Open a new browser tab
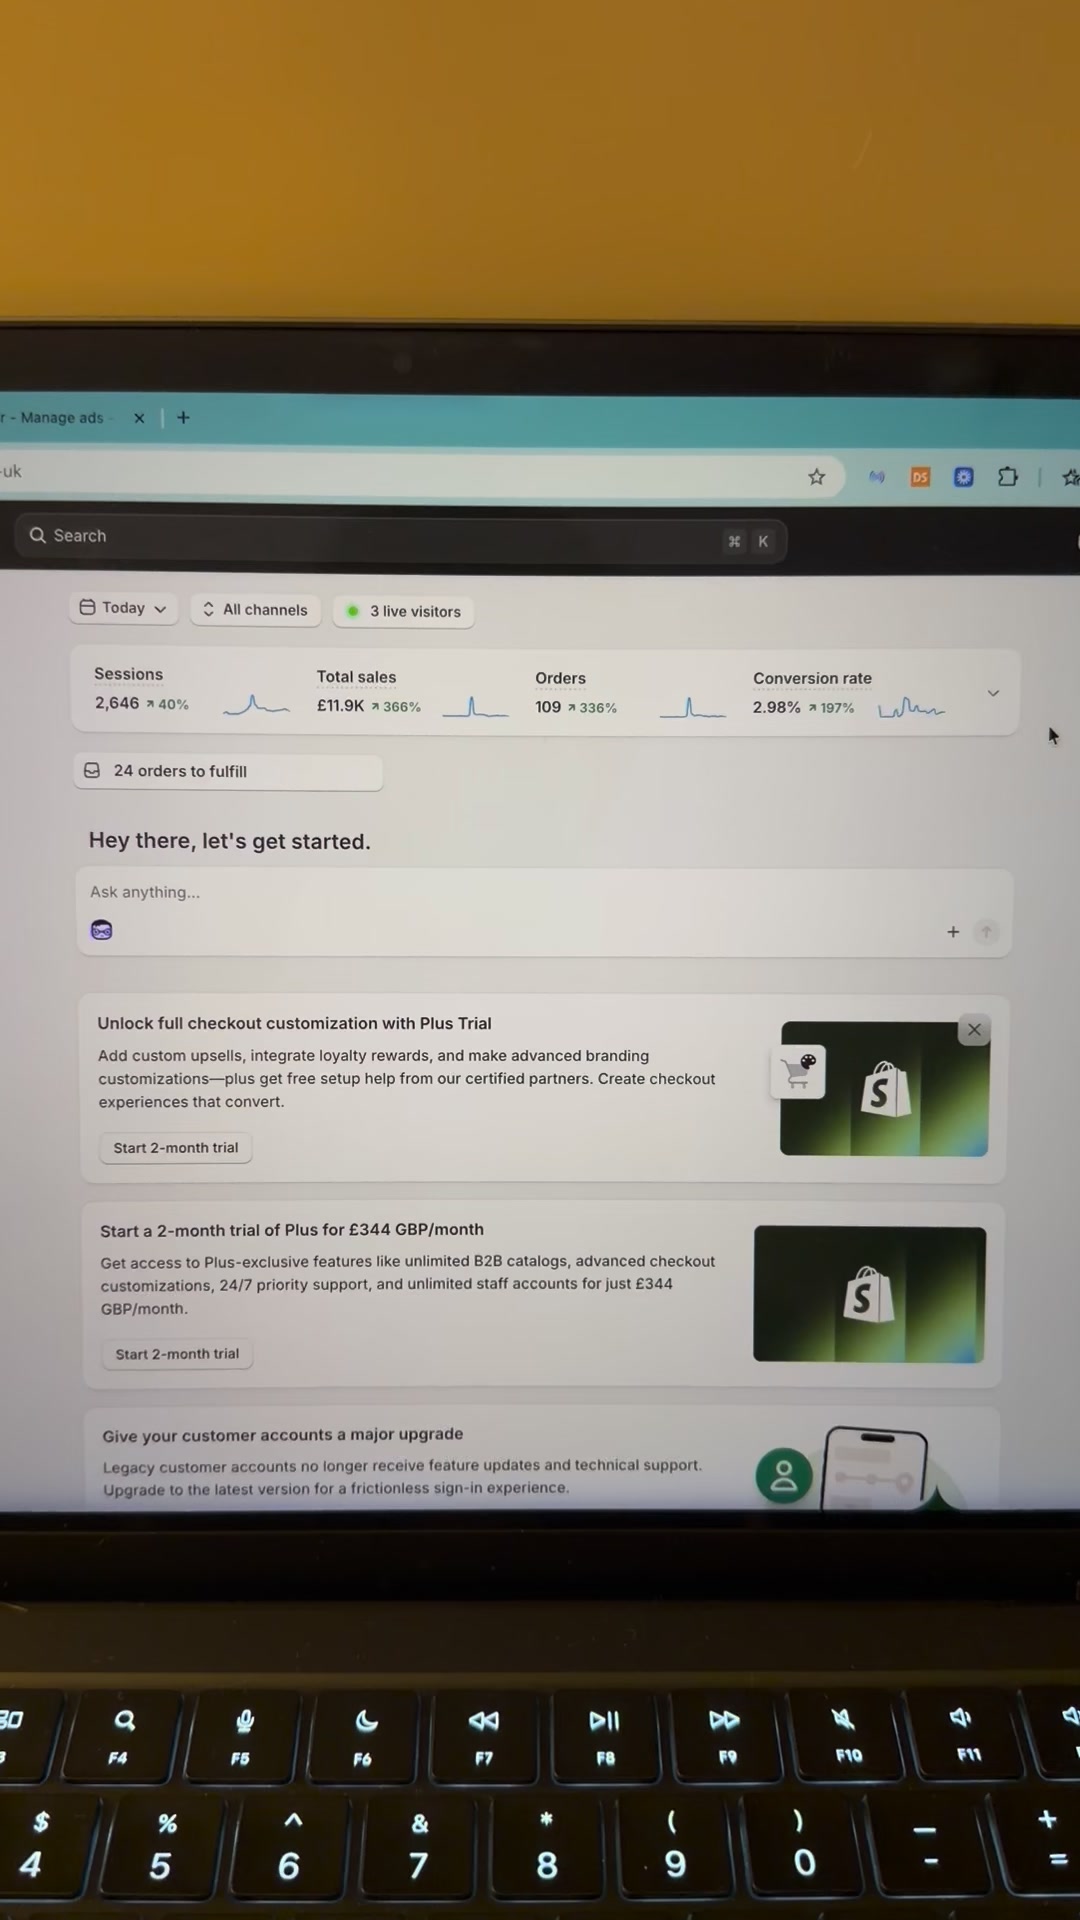Viewport: 1080px width, 1920px height. coord(183,418)
